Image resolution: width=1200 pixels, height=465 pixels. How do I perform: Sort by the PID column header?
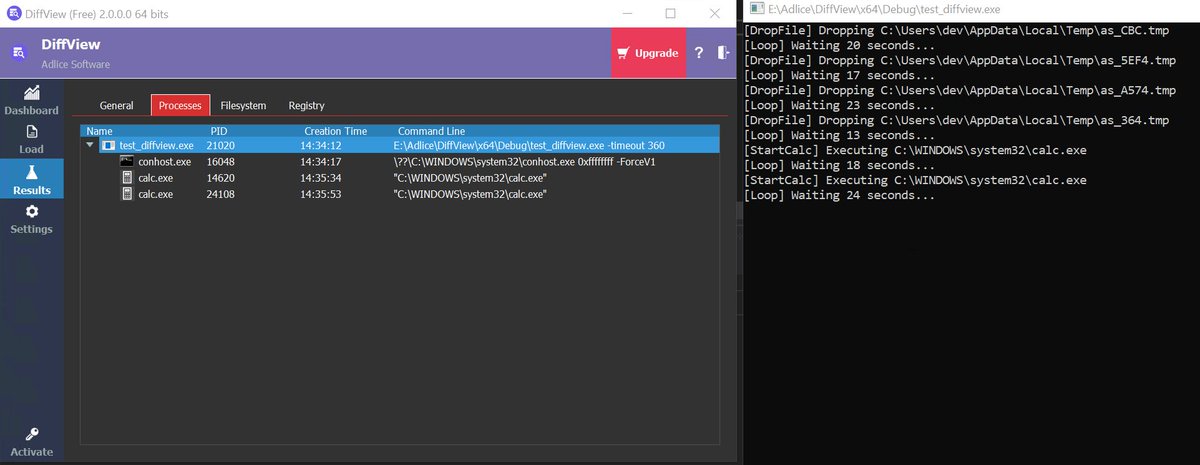[x=219, y=131]
